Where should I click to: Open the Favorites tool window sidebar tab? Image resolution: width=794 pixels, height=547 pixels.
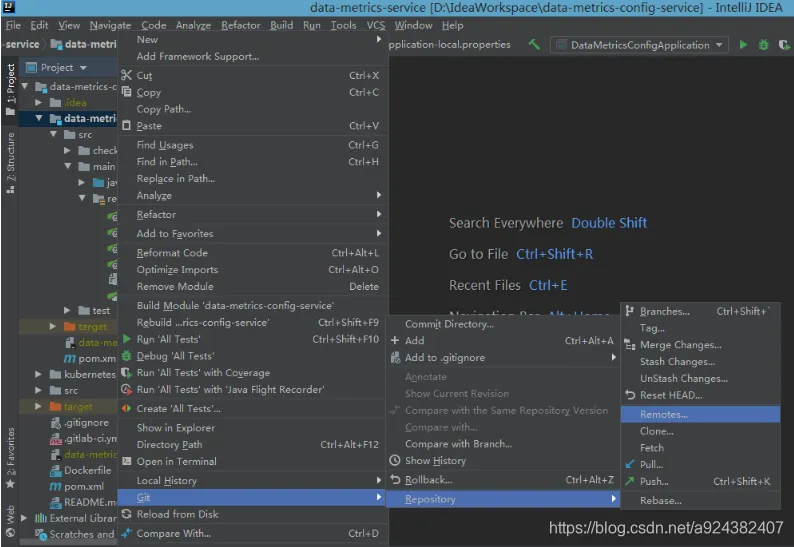pos(11,458)
